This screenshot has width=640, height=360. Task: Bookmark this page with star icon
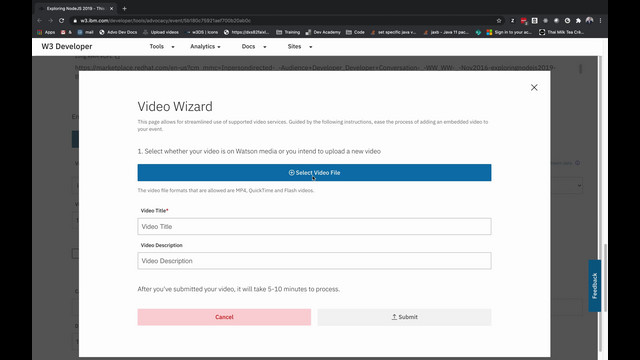pos(499,20)
